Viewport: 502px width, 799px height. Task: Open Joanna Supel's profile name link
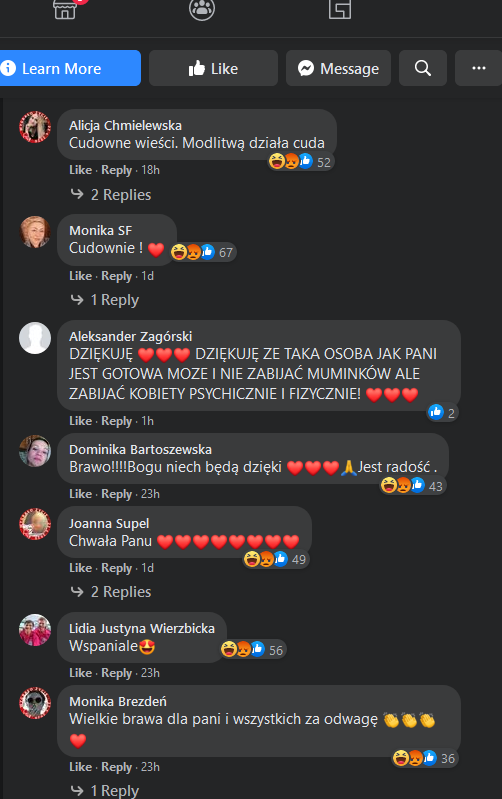pyautogui.click(x=109, y=523)
